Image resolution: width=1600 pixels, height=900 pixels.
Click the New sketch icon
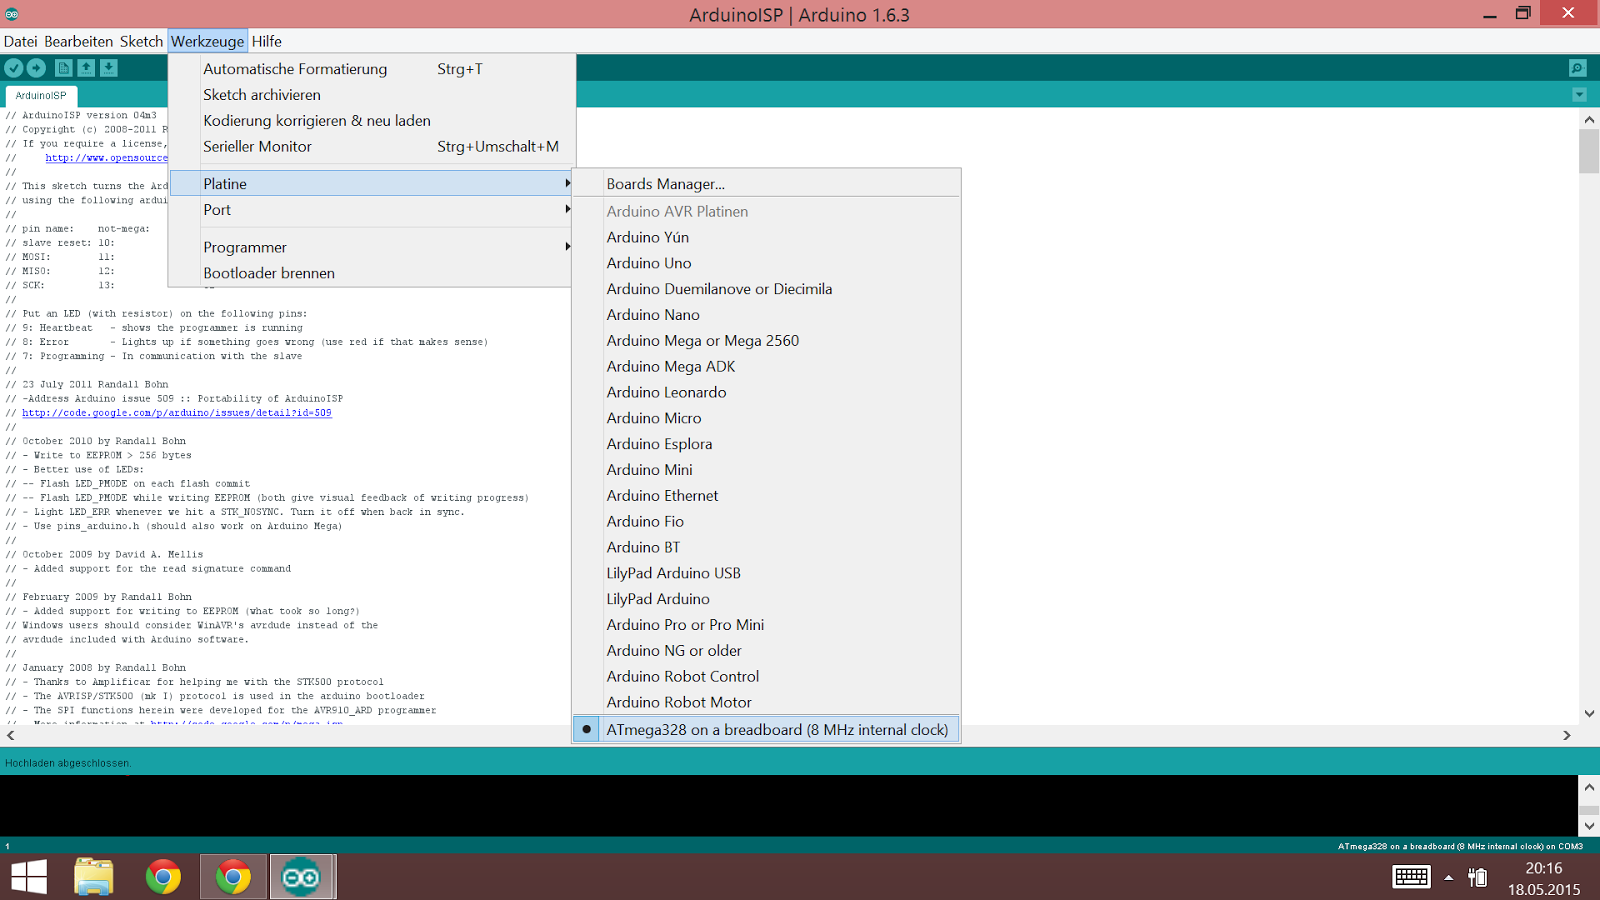pos(63,68)
